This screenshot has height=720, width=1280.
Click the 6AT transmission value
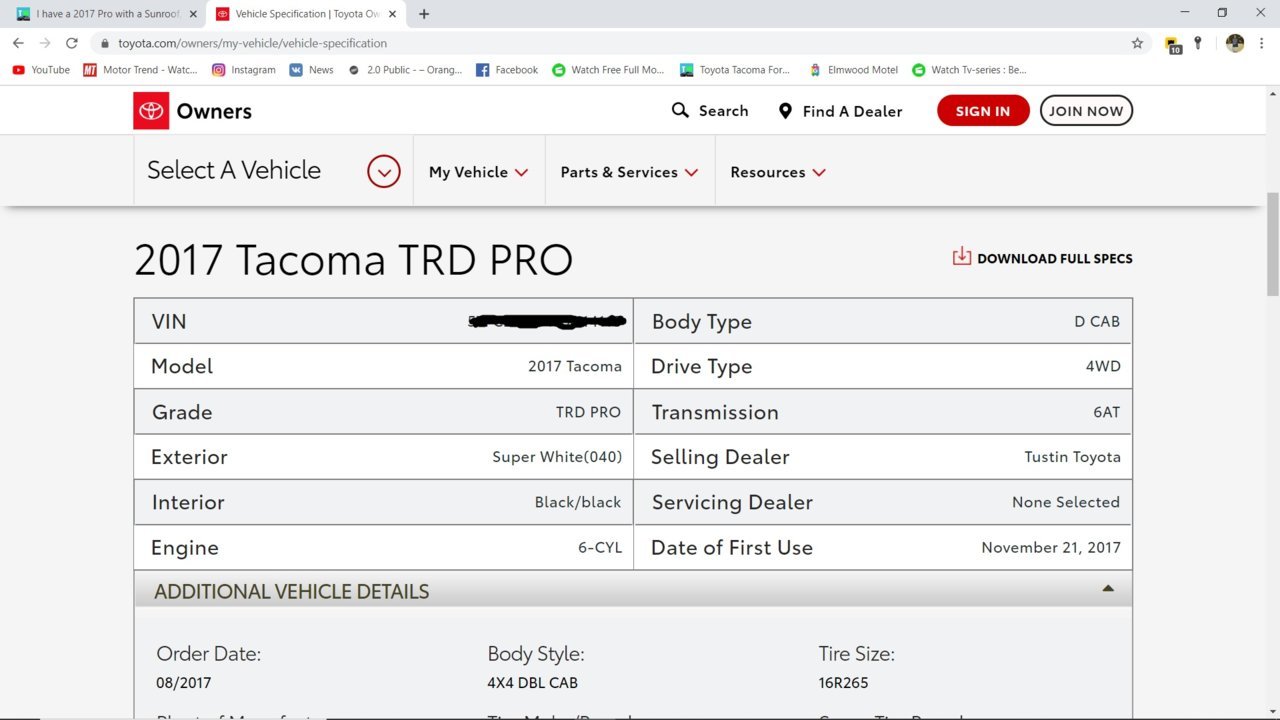click(x=1107, y=412)
